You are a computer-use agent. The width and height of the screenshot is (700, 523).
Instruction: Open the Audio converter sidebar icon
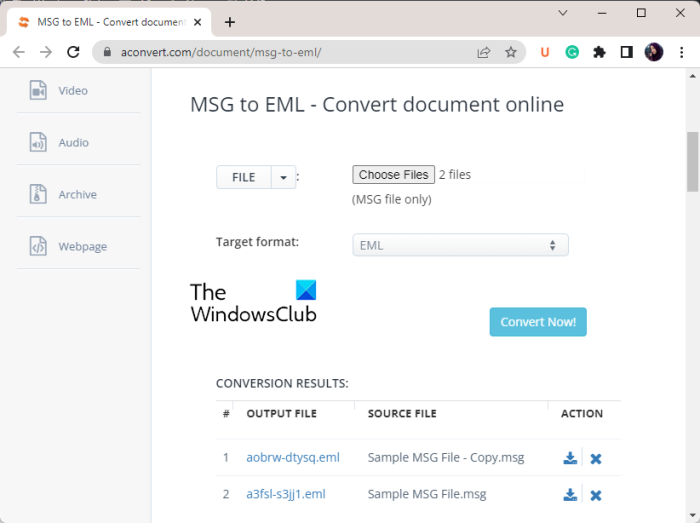point(38,142)
